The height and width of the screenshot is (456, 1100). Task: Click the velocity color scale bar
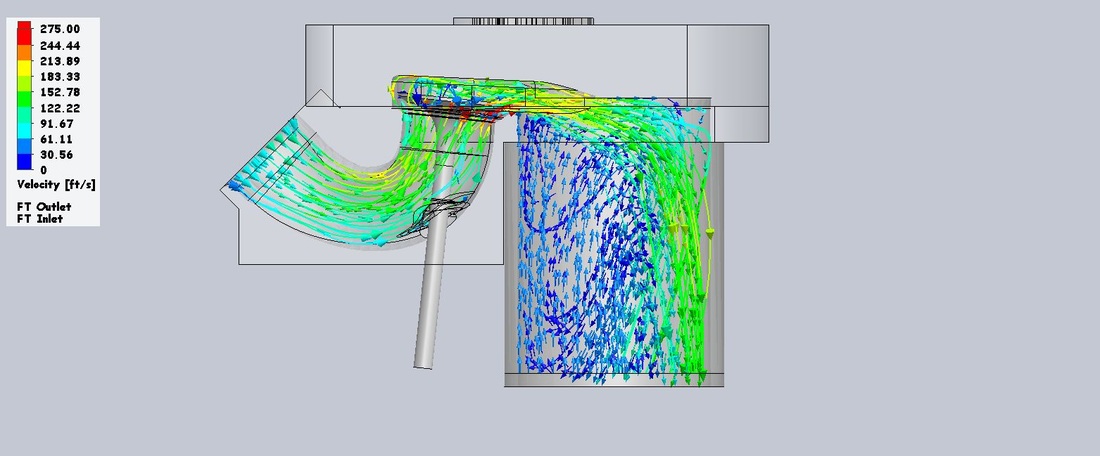point(25,95)
